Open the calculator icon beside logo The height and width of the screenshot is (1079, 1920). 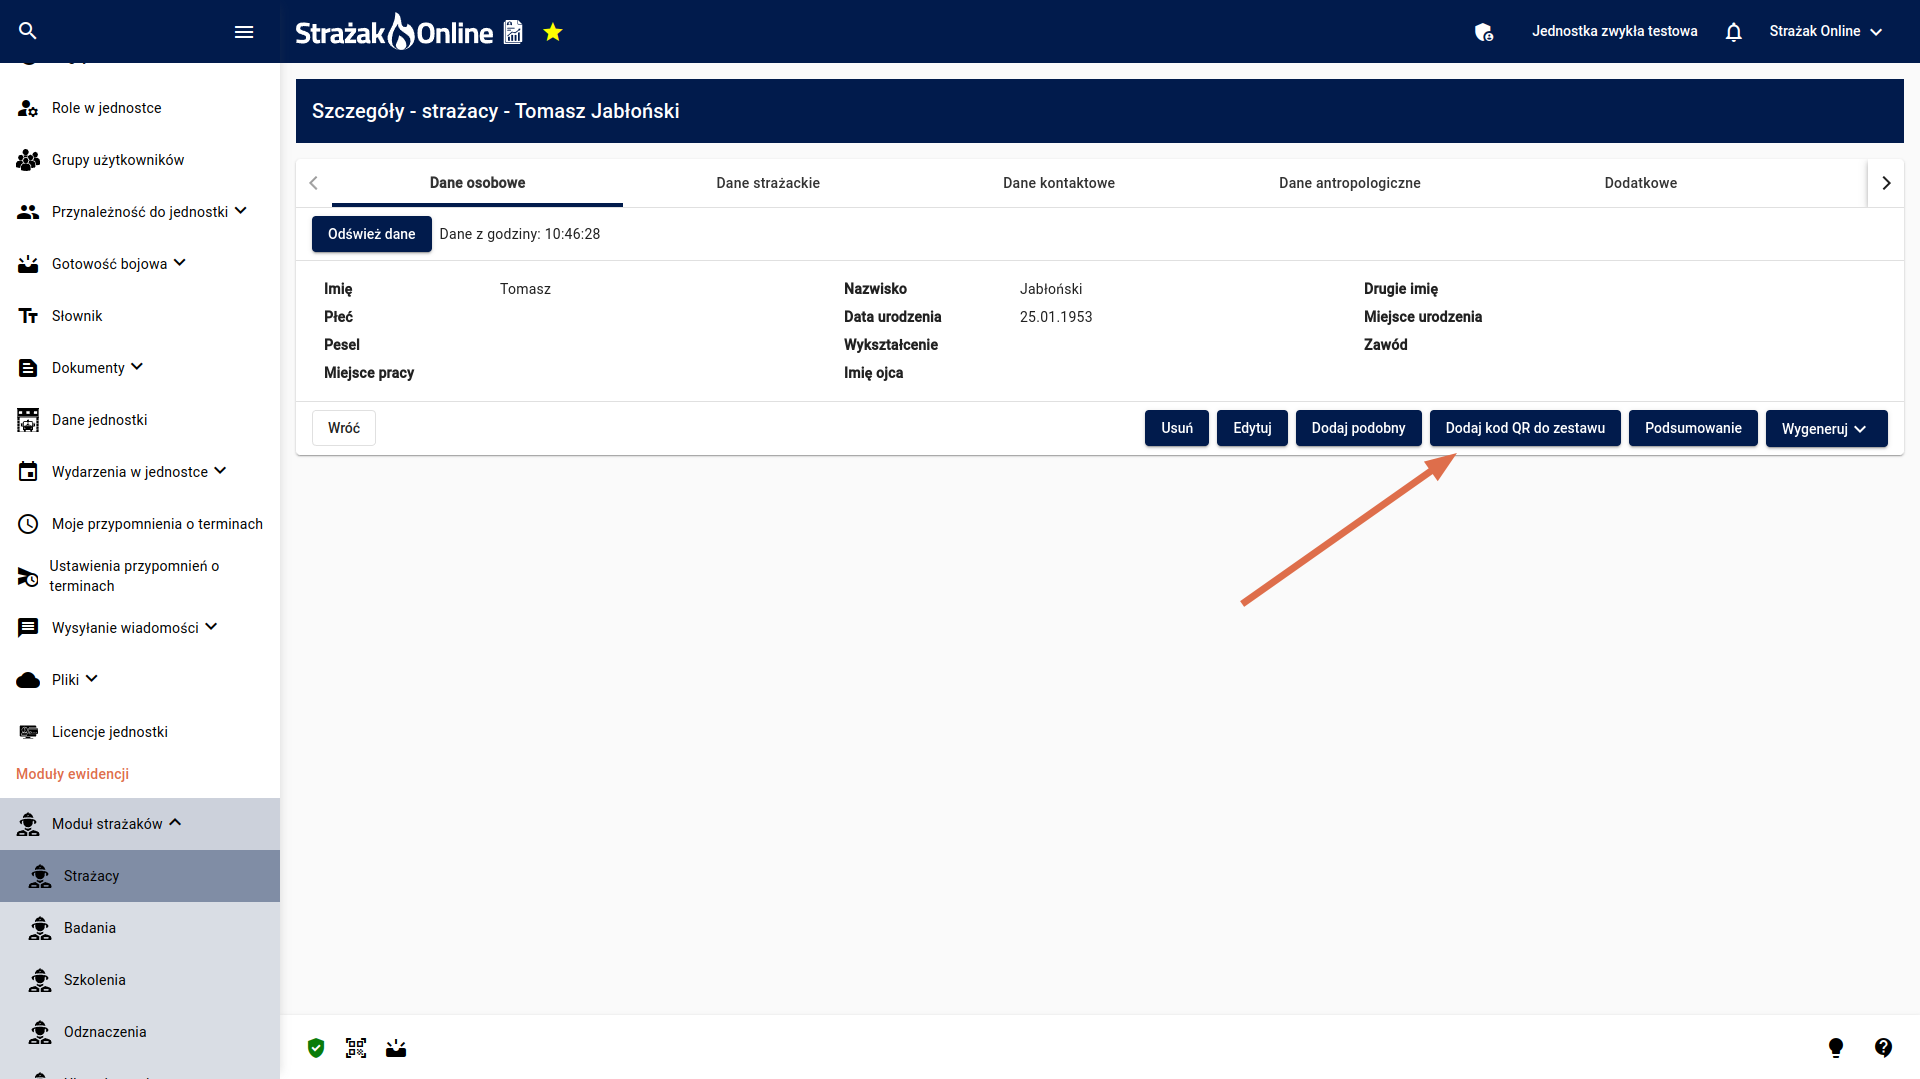[513, 32]
